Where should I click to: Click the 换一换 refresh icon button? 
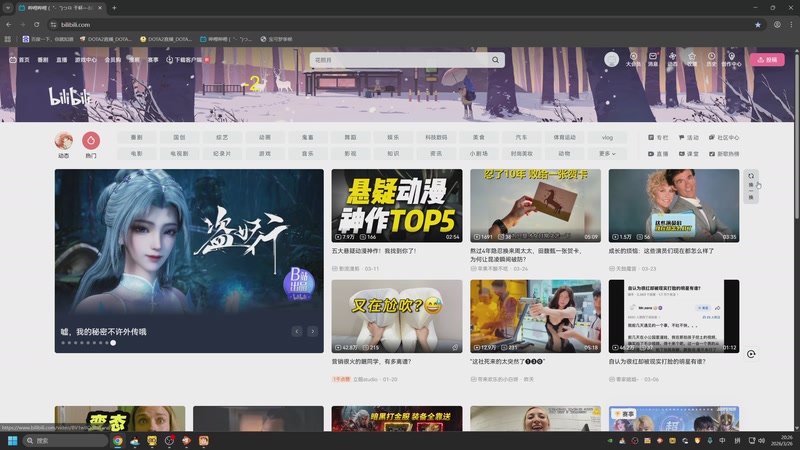coord(751,187)
